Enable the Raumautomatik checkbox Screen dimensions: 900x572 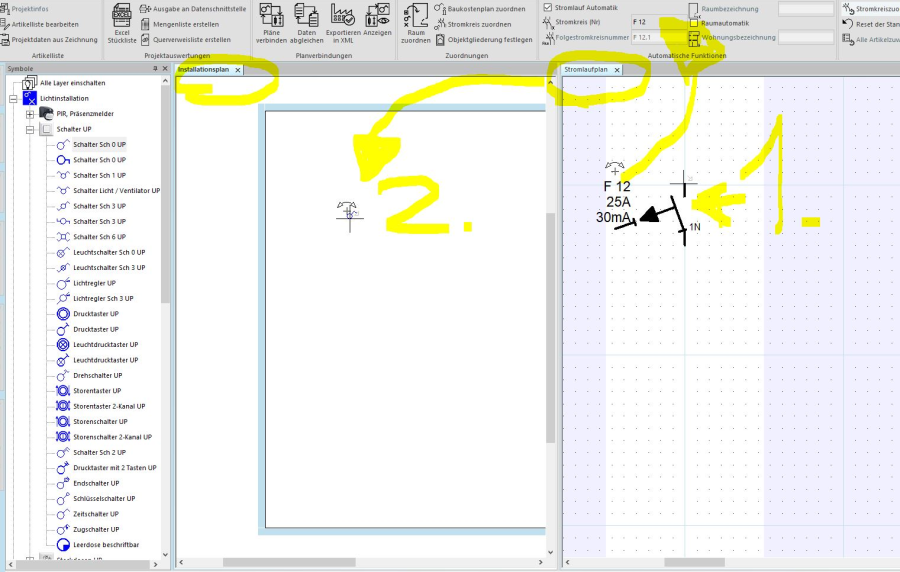click(694, 23)
